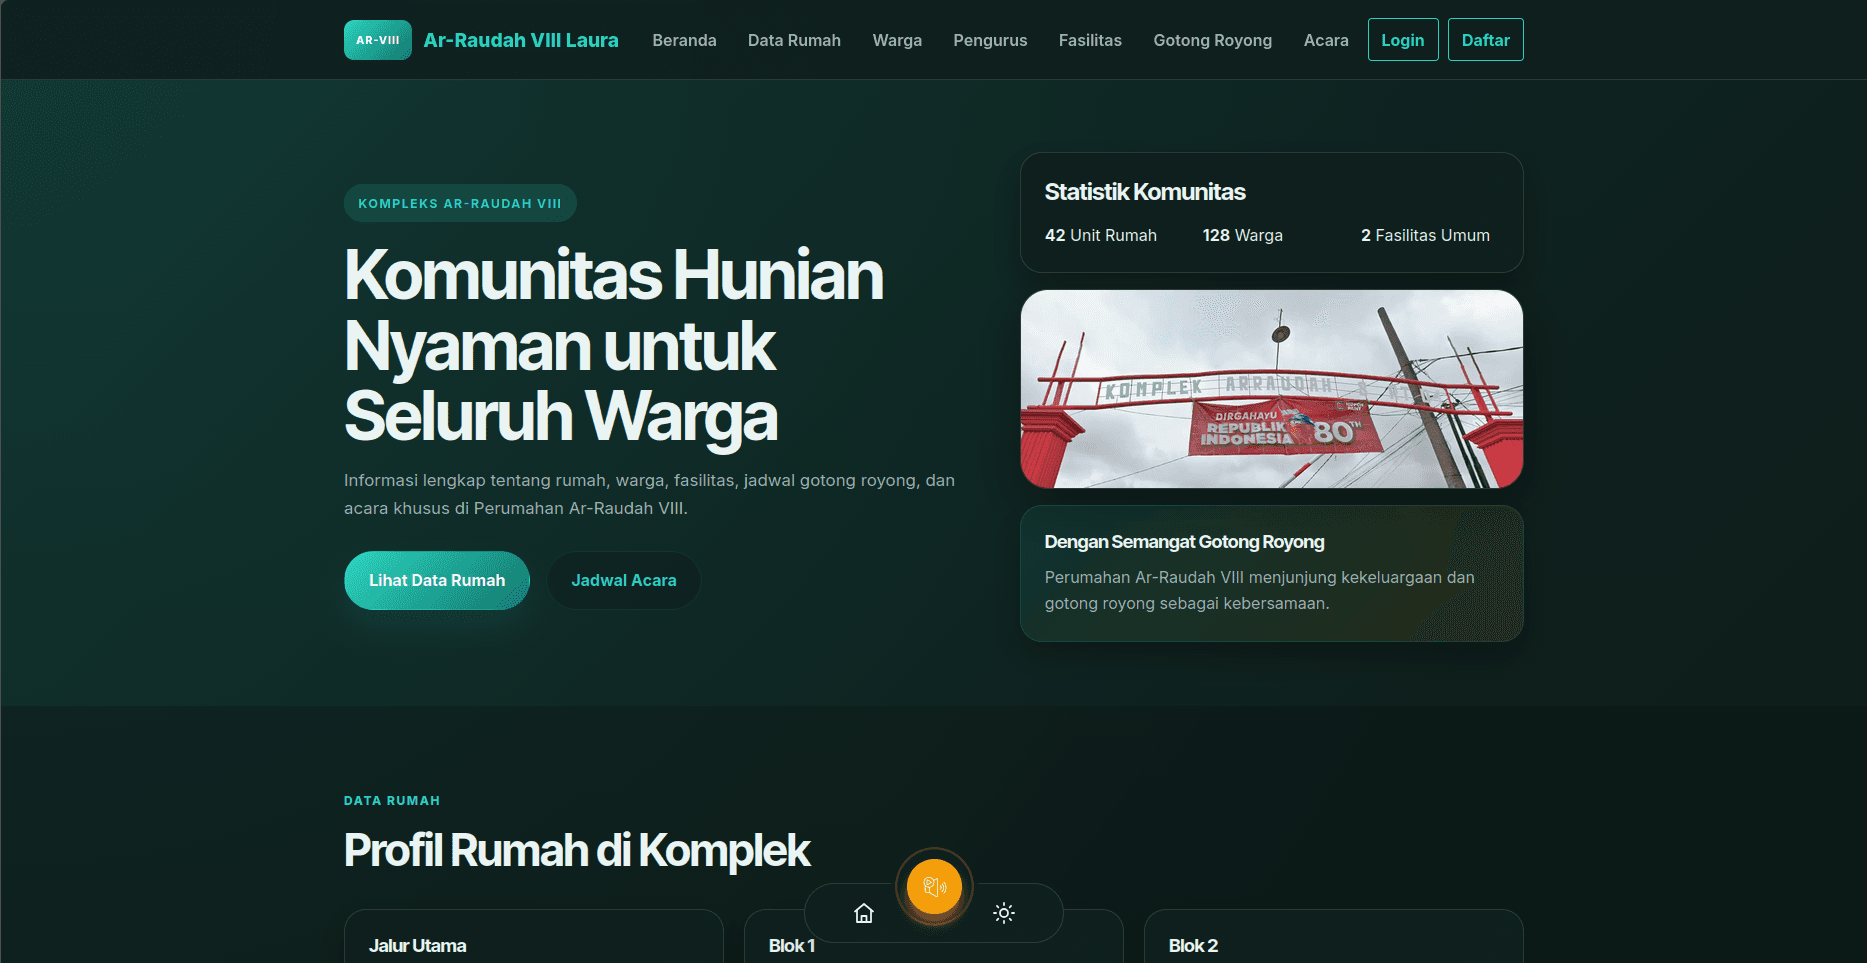Screen dimensions: 1867x963
Task: Click the 42 Unit Rumah stat
Action: (1101, 235)
